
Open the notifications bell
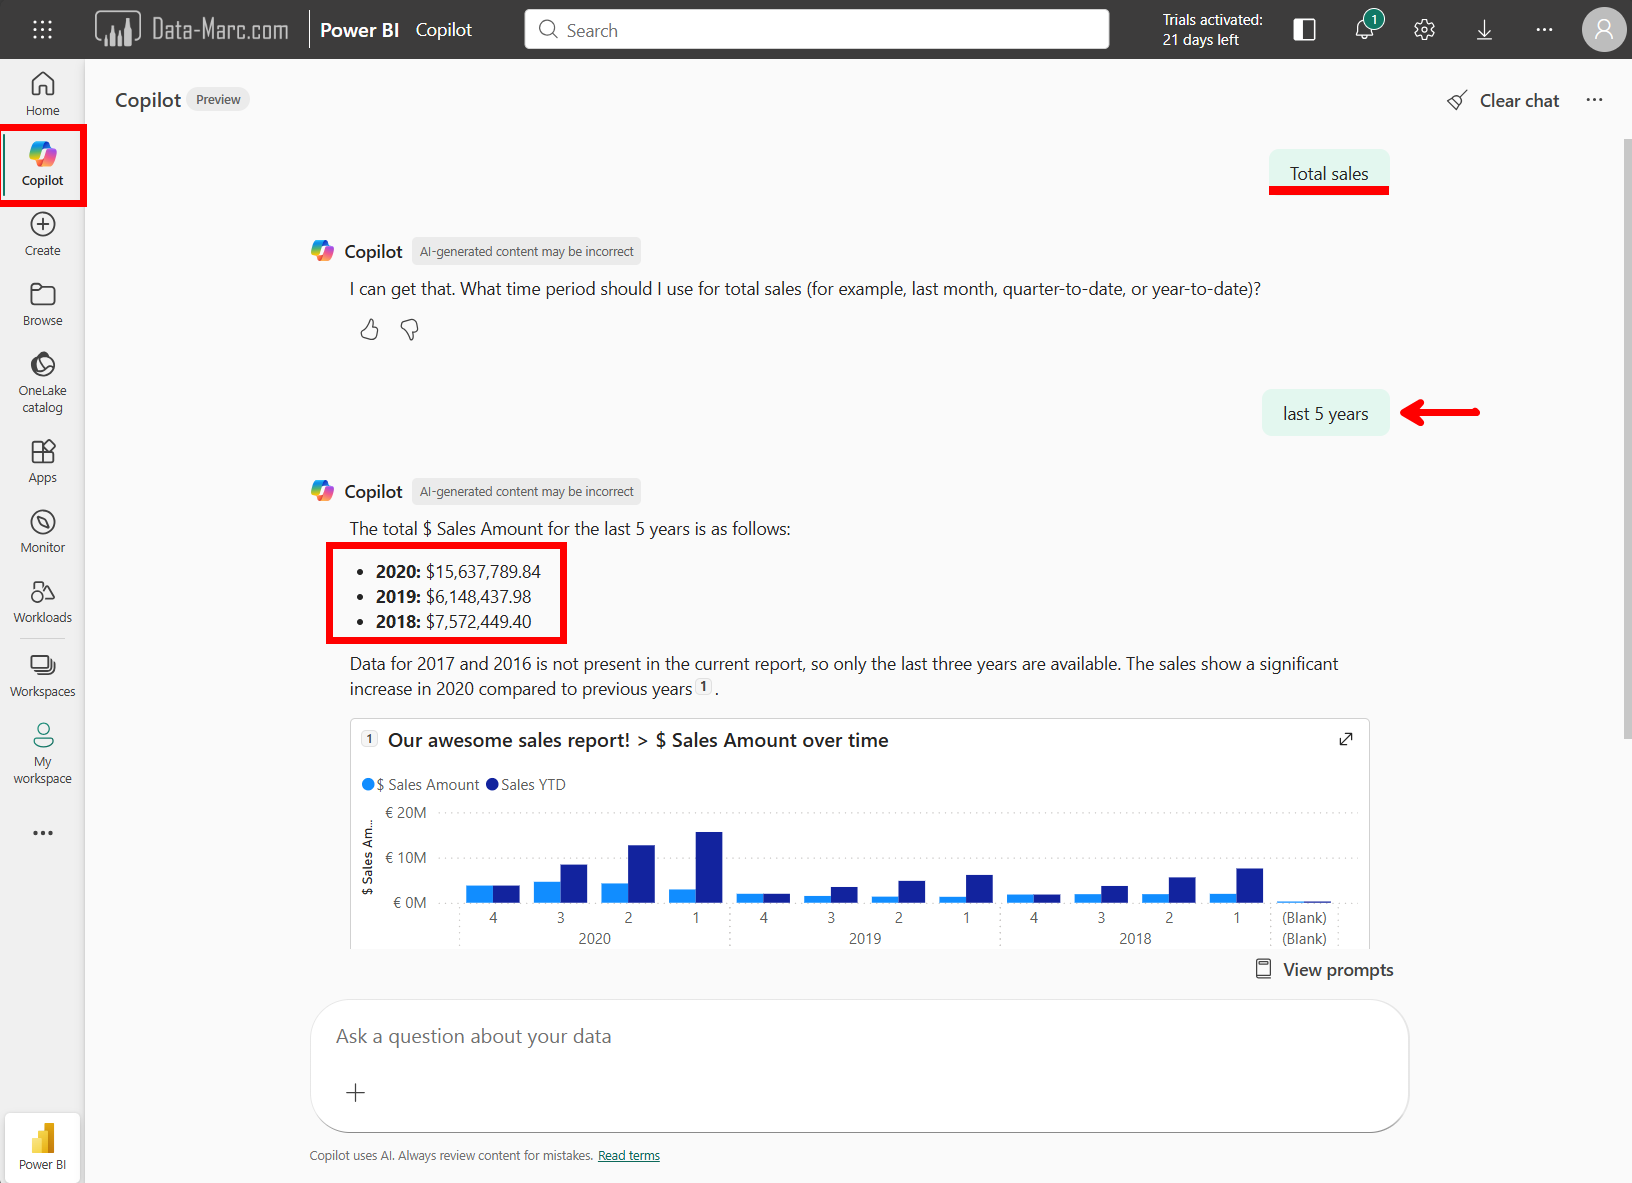point(1364,29)
